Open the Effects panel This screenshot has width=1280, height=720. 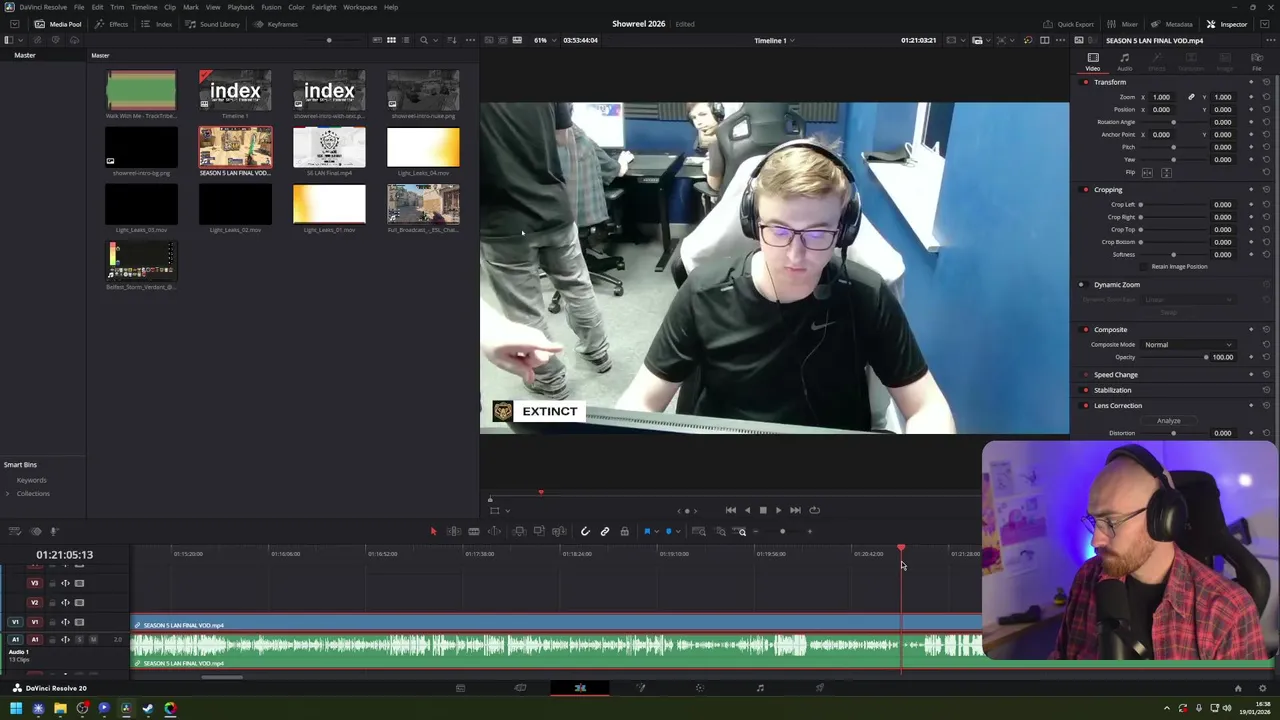pyautogui.click(x=112, y=24)
